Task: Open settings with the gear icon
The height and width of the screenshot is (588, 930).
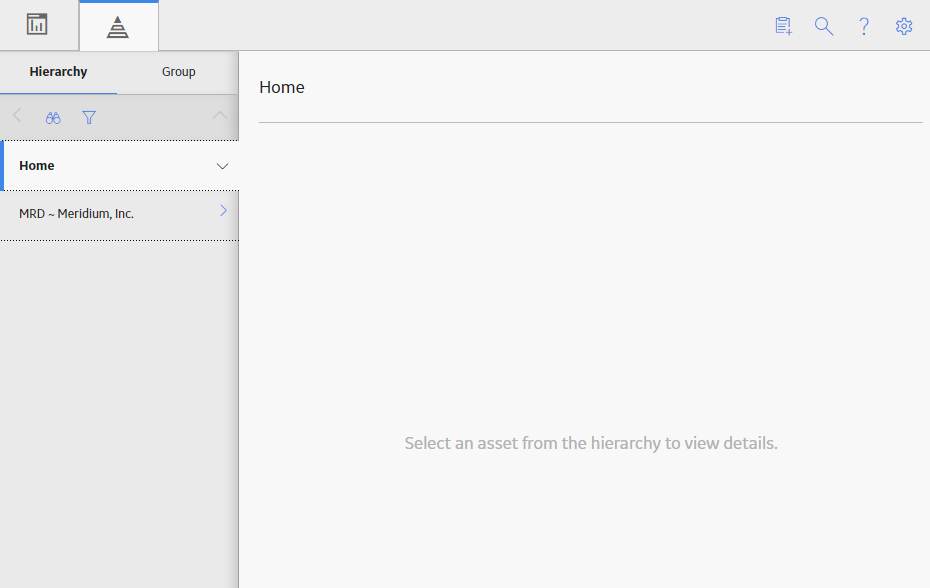Action: click(x=904, y=26)
